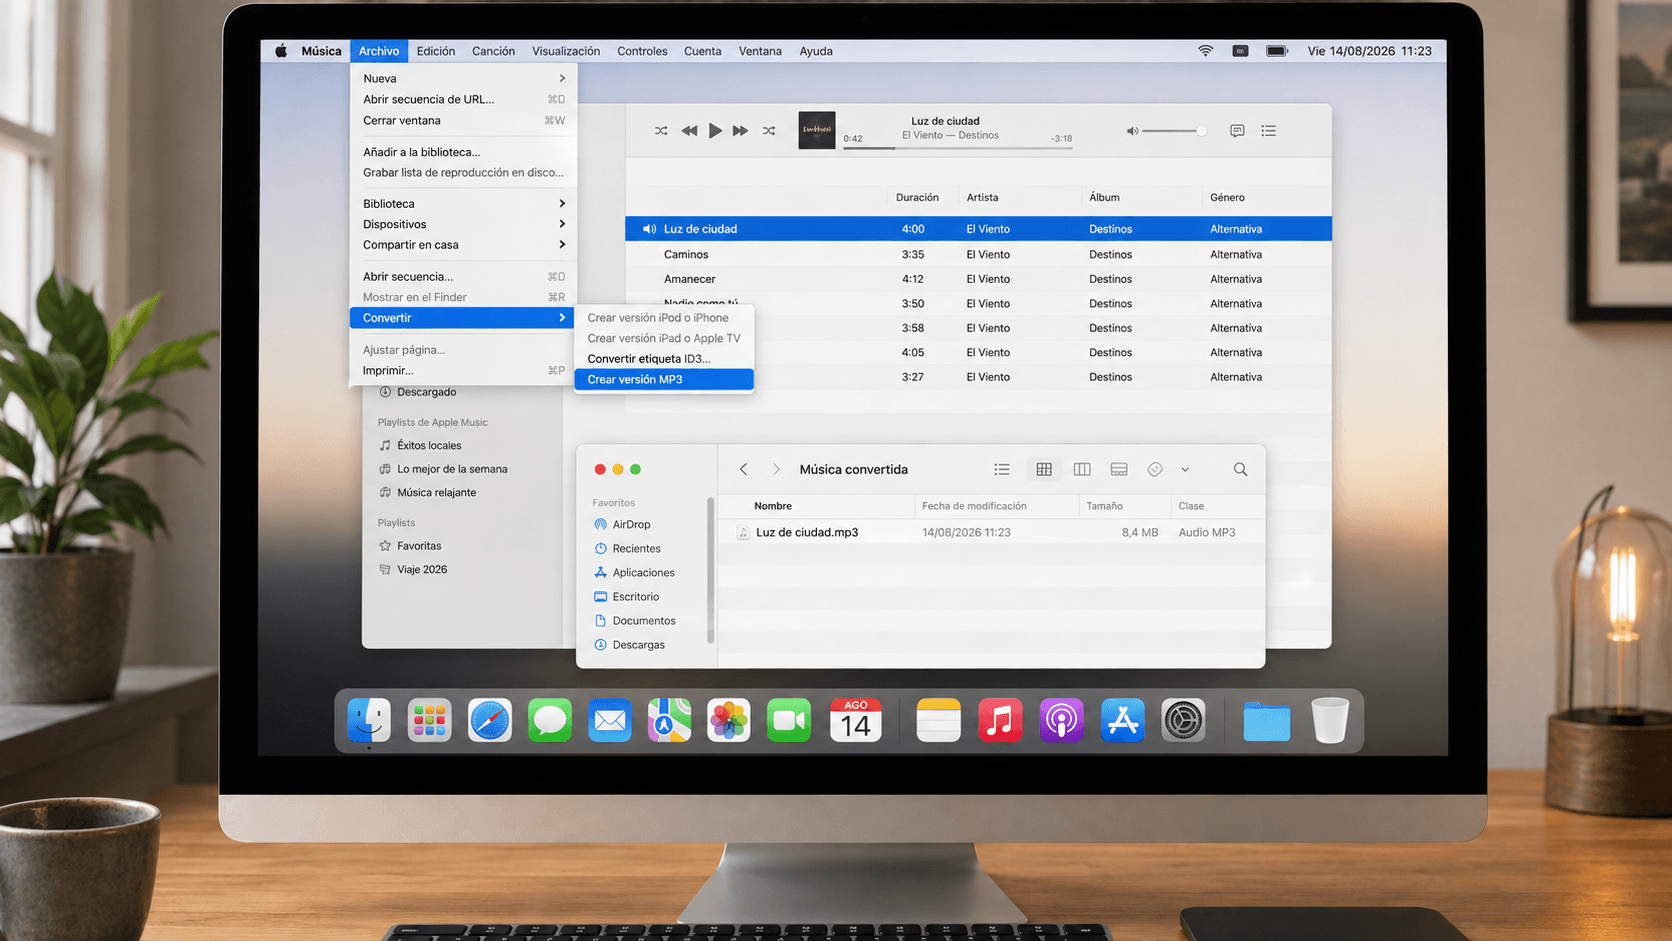Go back in the Finder window

coord(743,469)
